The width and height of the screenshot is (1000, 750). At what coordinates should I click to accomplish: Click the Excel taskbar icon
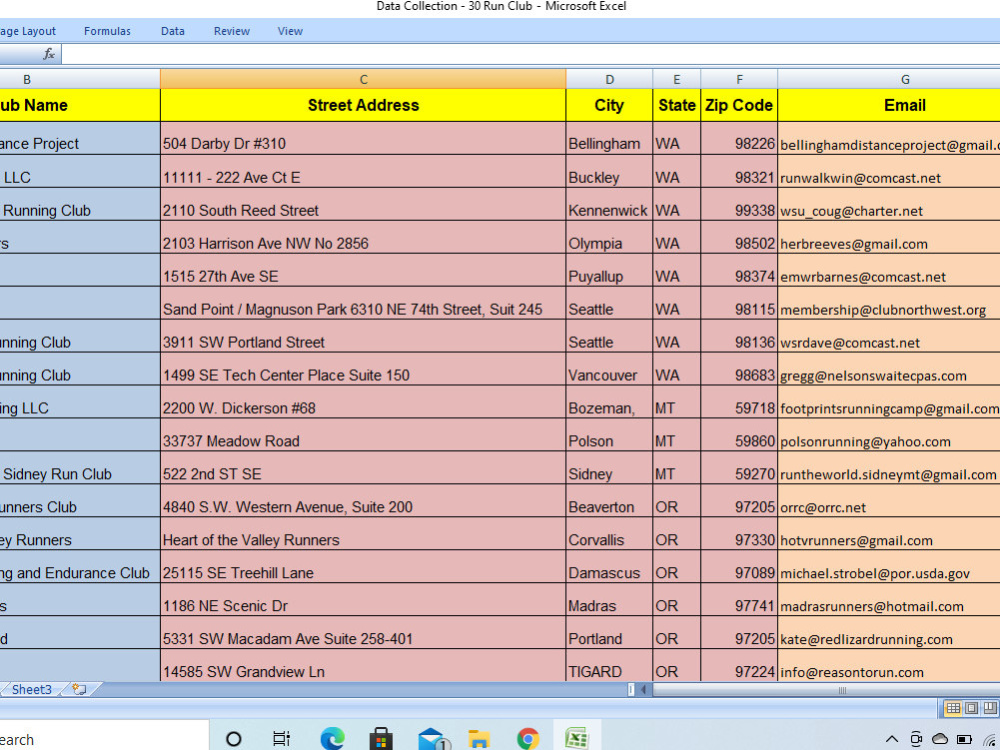577,738
